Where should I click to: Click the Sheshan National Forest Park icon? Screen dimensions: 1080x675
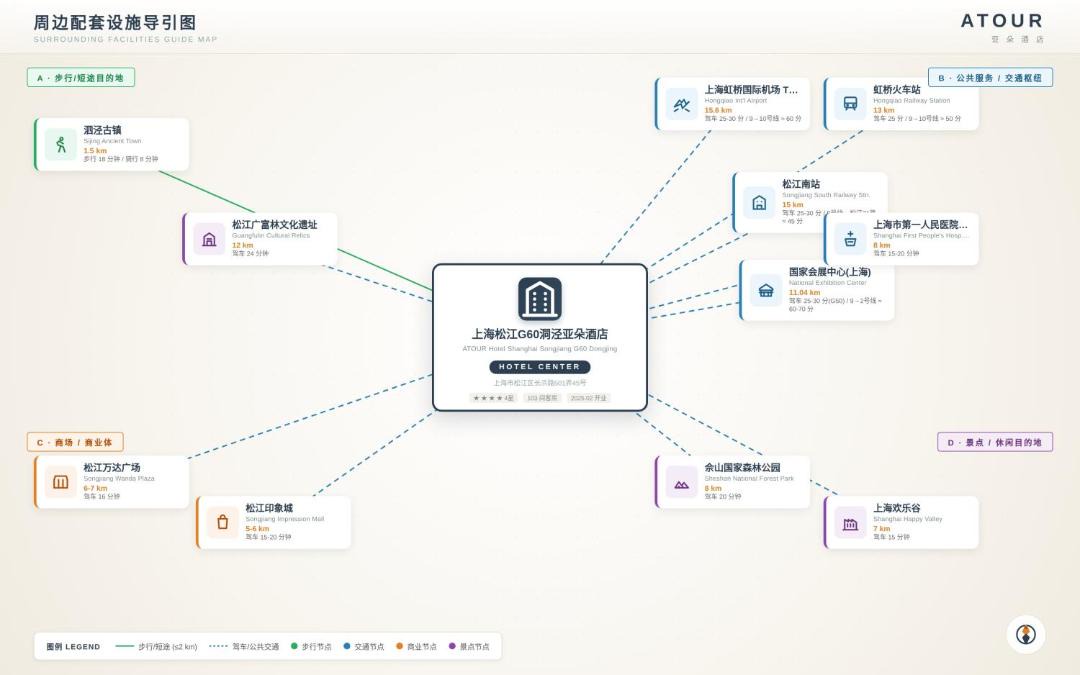[x=682, y=482]
